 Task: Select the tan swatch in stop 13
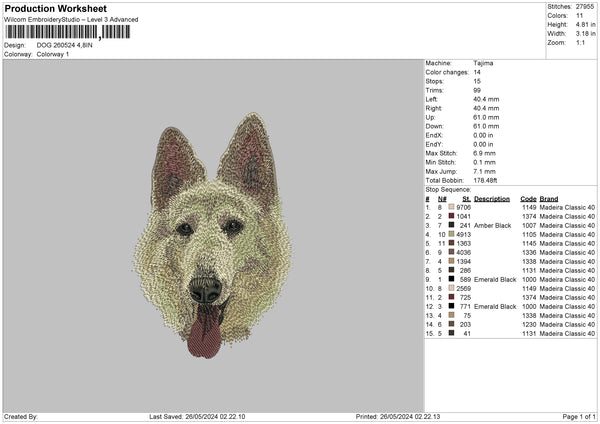pos(452,315)
